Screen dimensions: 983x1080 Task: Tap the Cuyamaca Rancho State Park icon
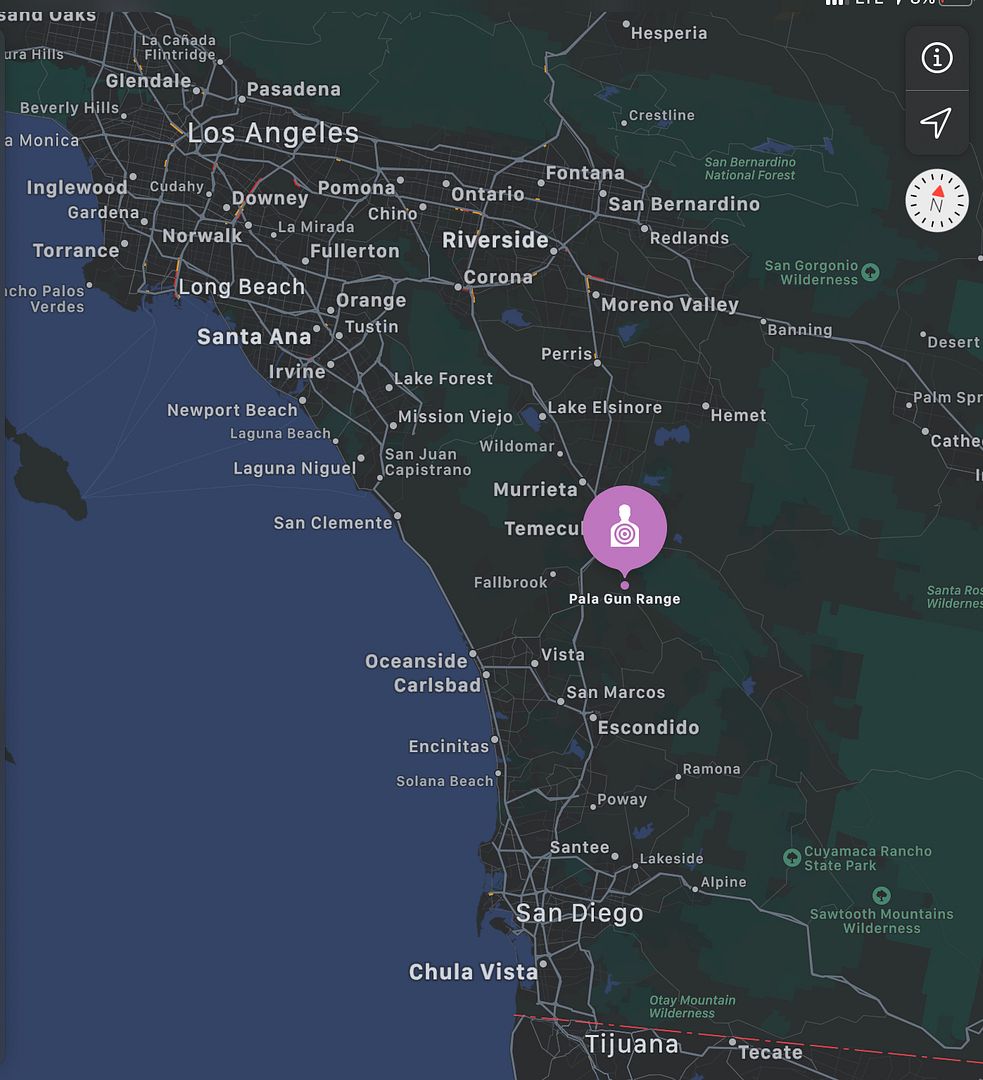[x=792, y=858]
